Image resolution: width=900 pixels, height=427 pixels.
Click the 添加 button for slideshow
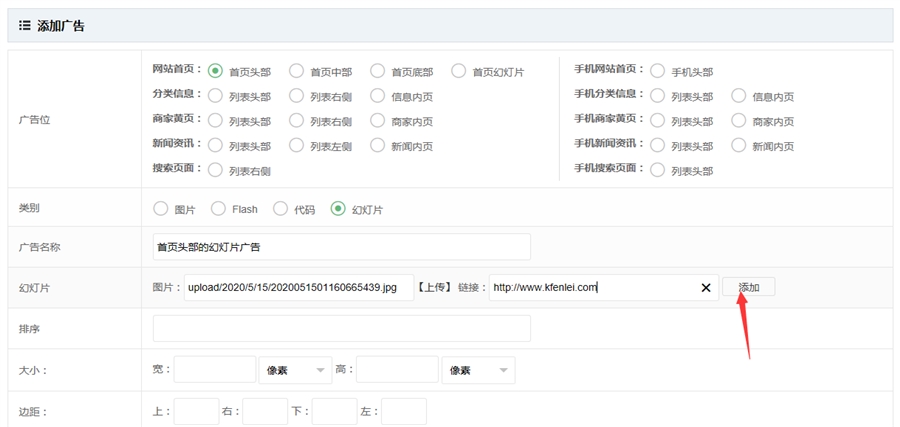[x=748, y=287]
